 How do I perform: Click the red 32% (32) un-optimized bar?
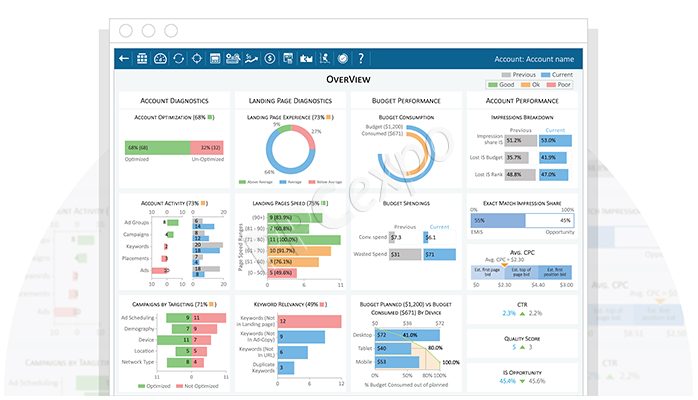click(207, 148)
